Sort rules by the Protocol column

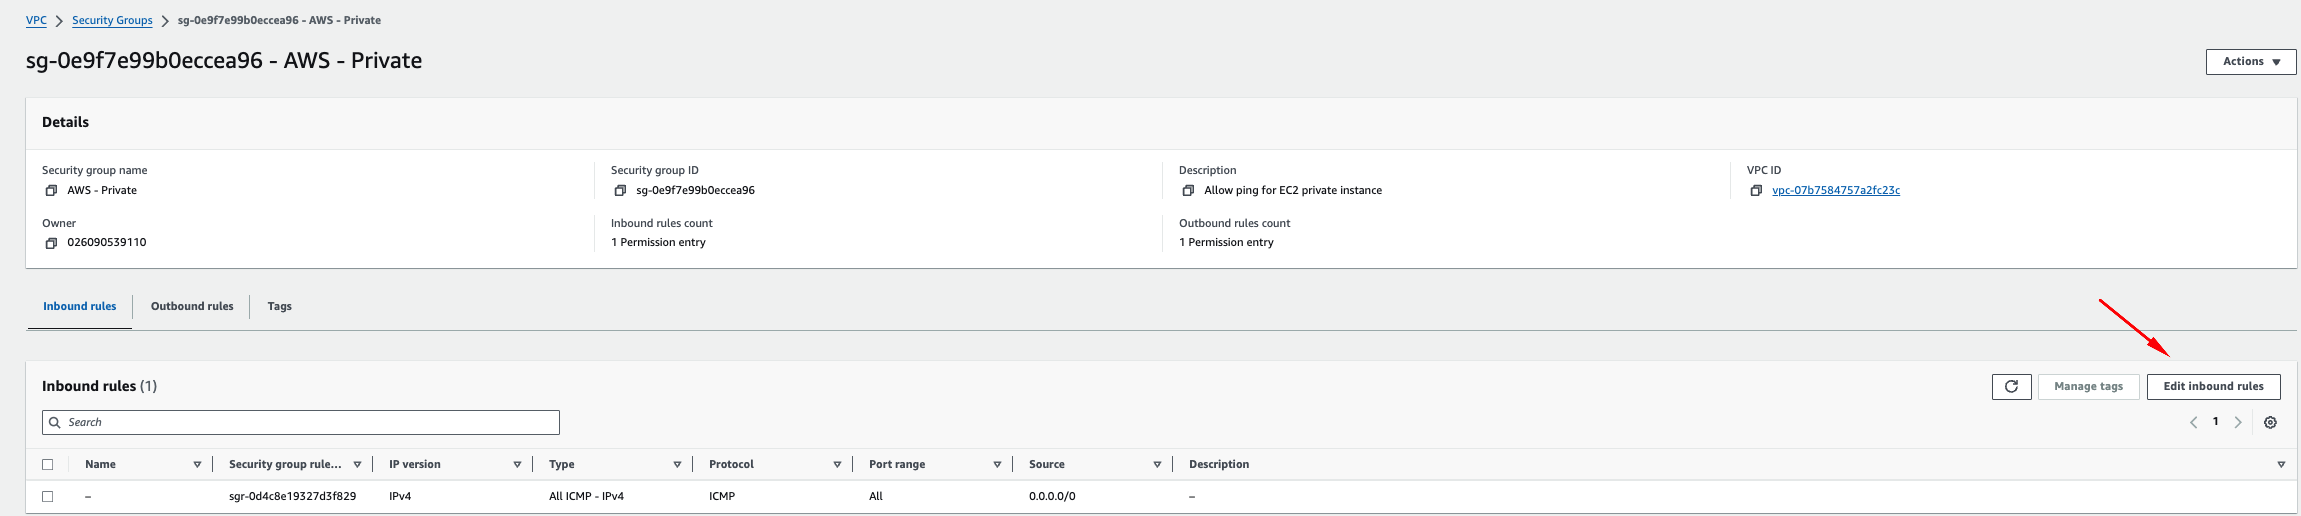point(837,465)
